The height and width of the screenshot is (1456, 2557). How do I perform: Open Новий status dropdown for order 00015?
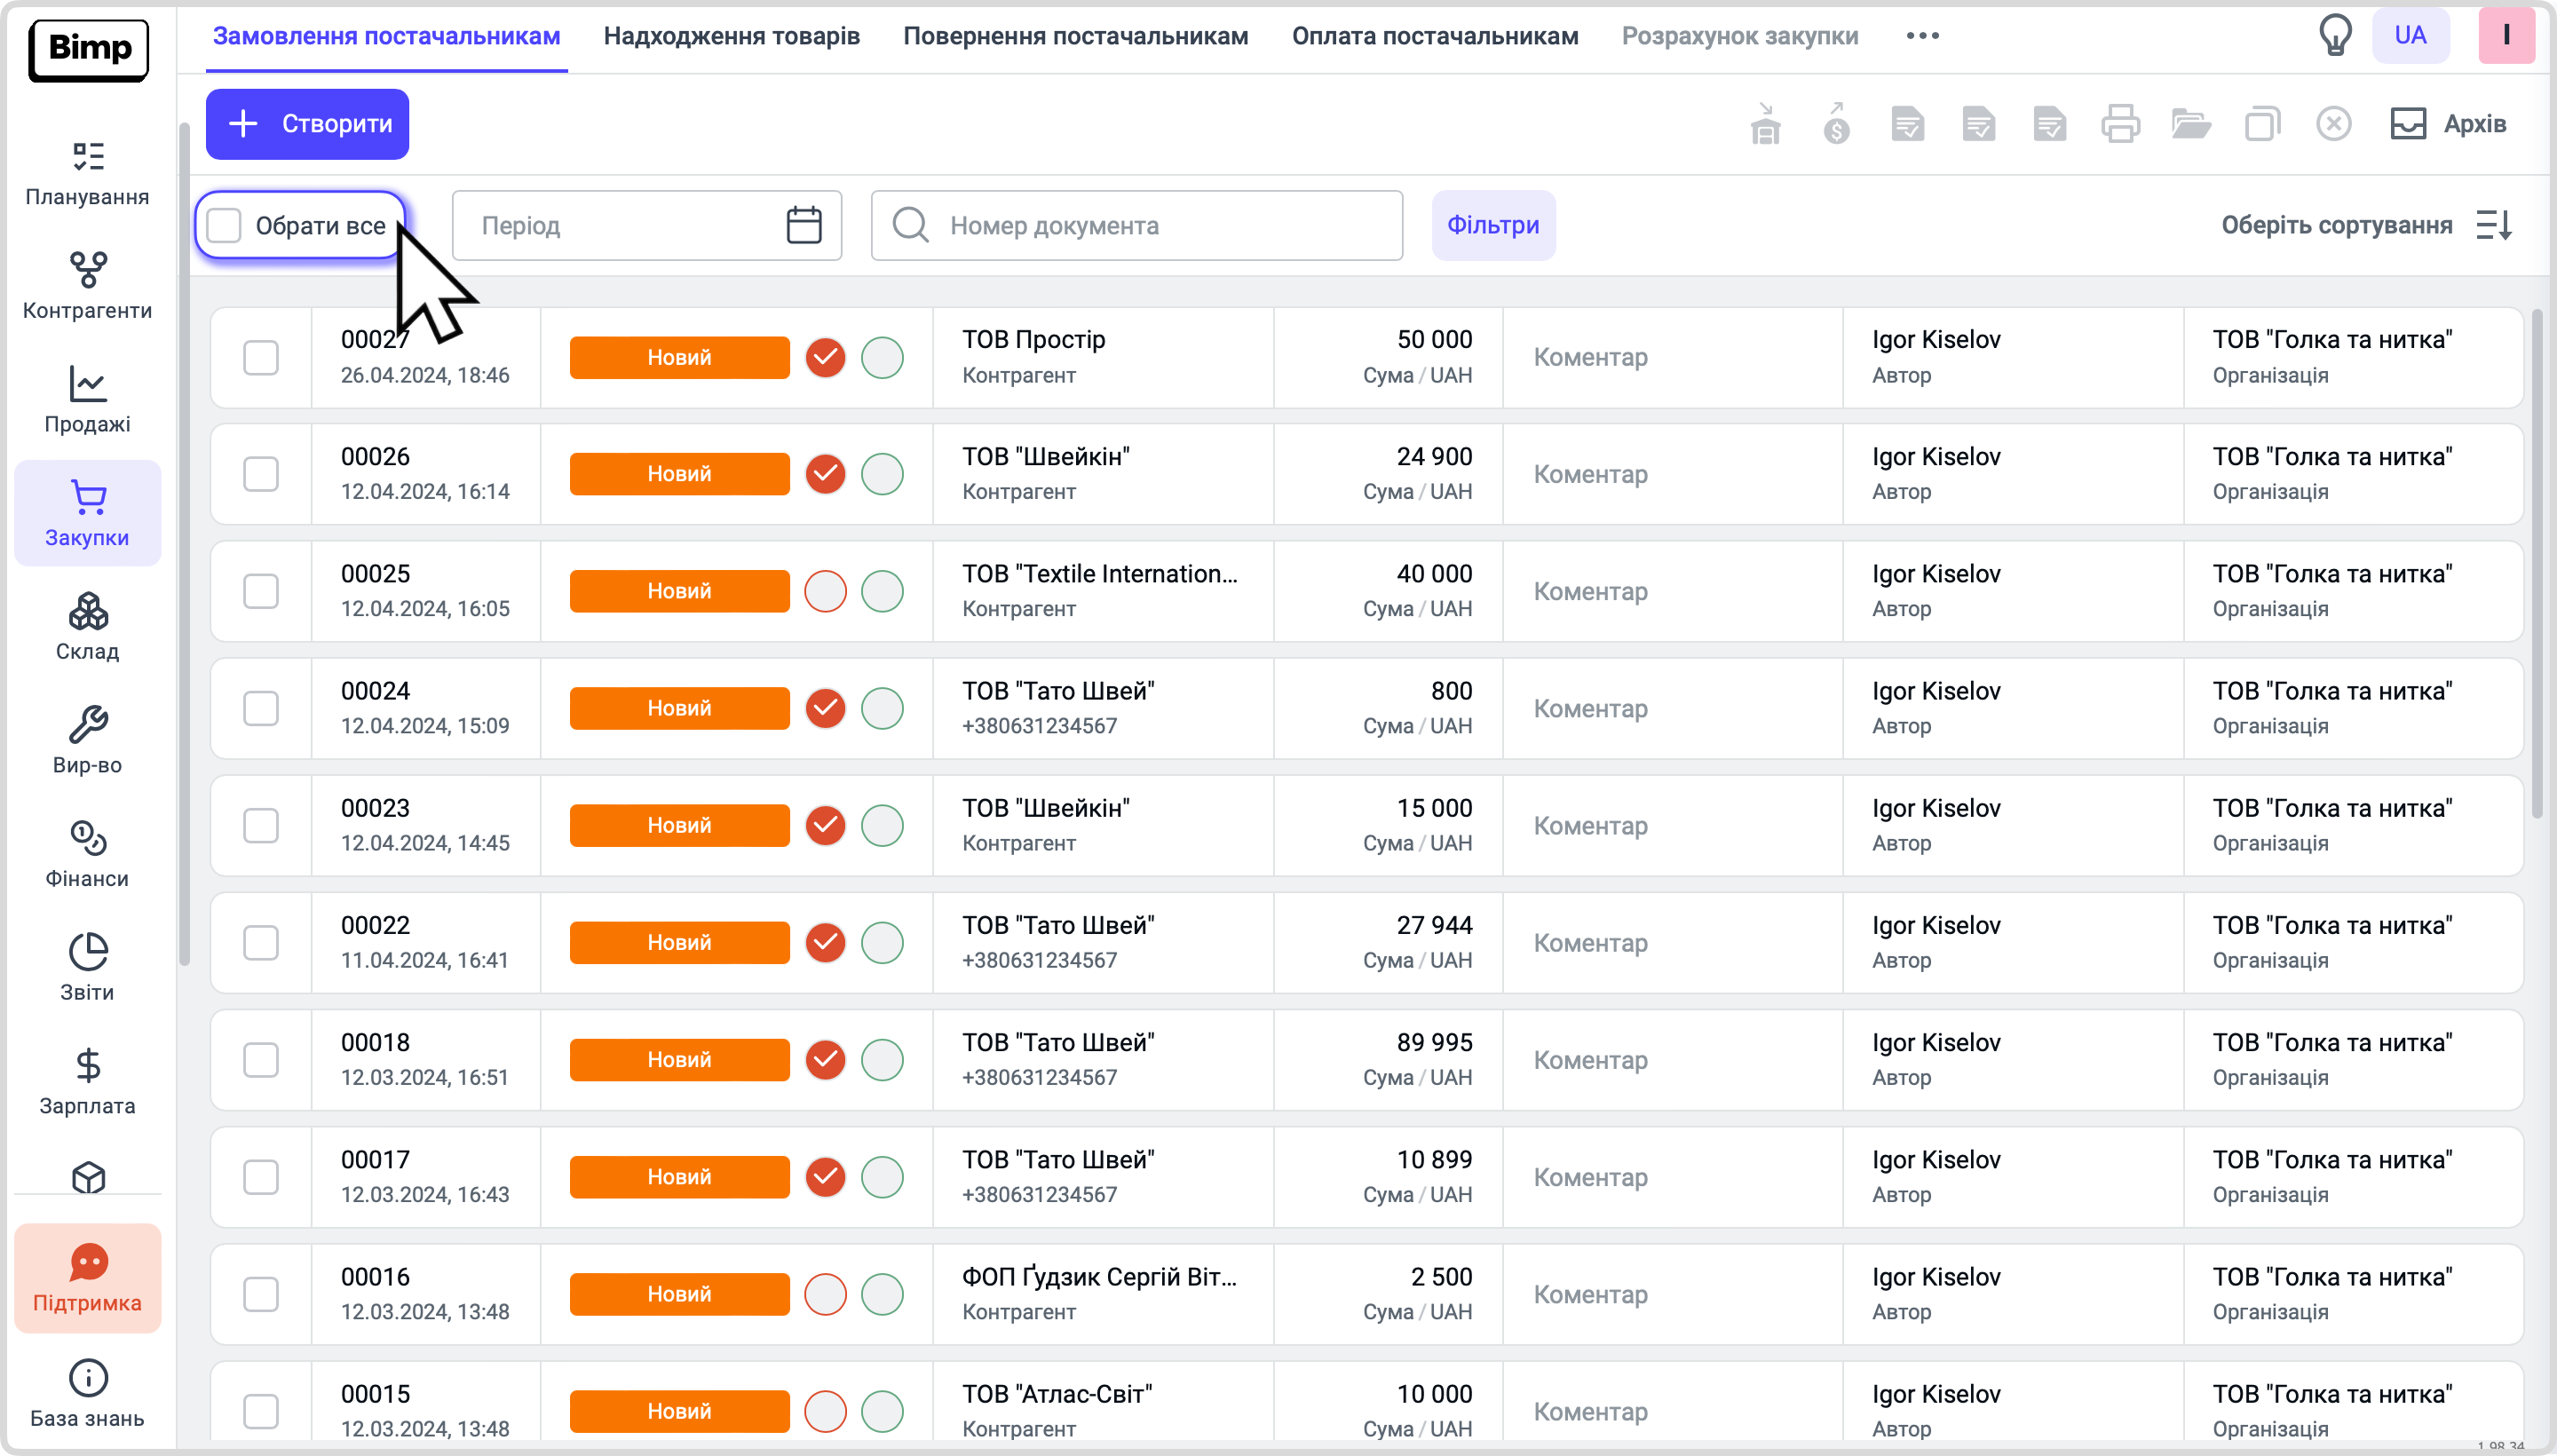679,1410
